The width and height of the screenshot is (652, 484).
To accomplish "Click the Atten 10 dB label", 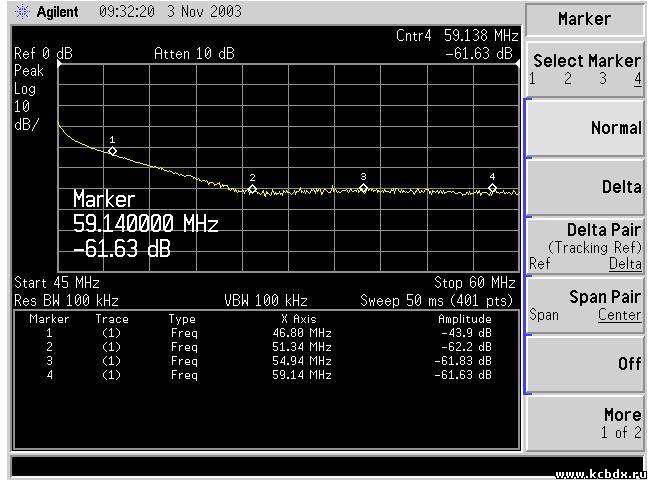I will coord(194,54).
